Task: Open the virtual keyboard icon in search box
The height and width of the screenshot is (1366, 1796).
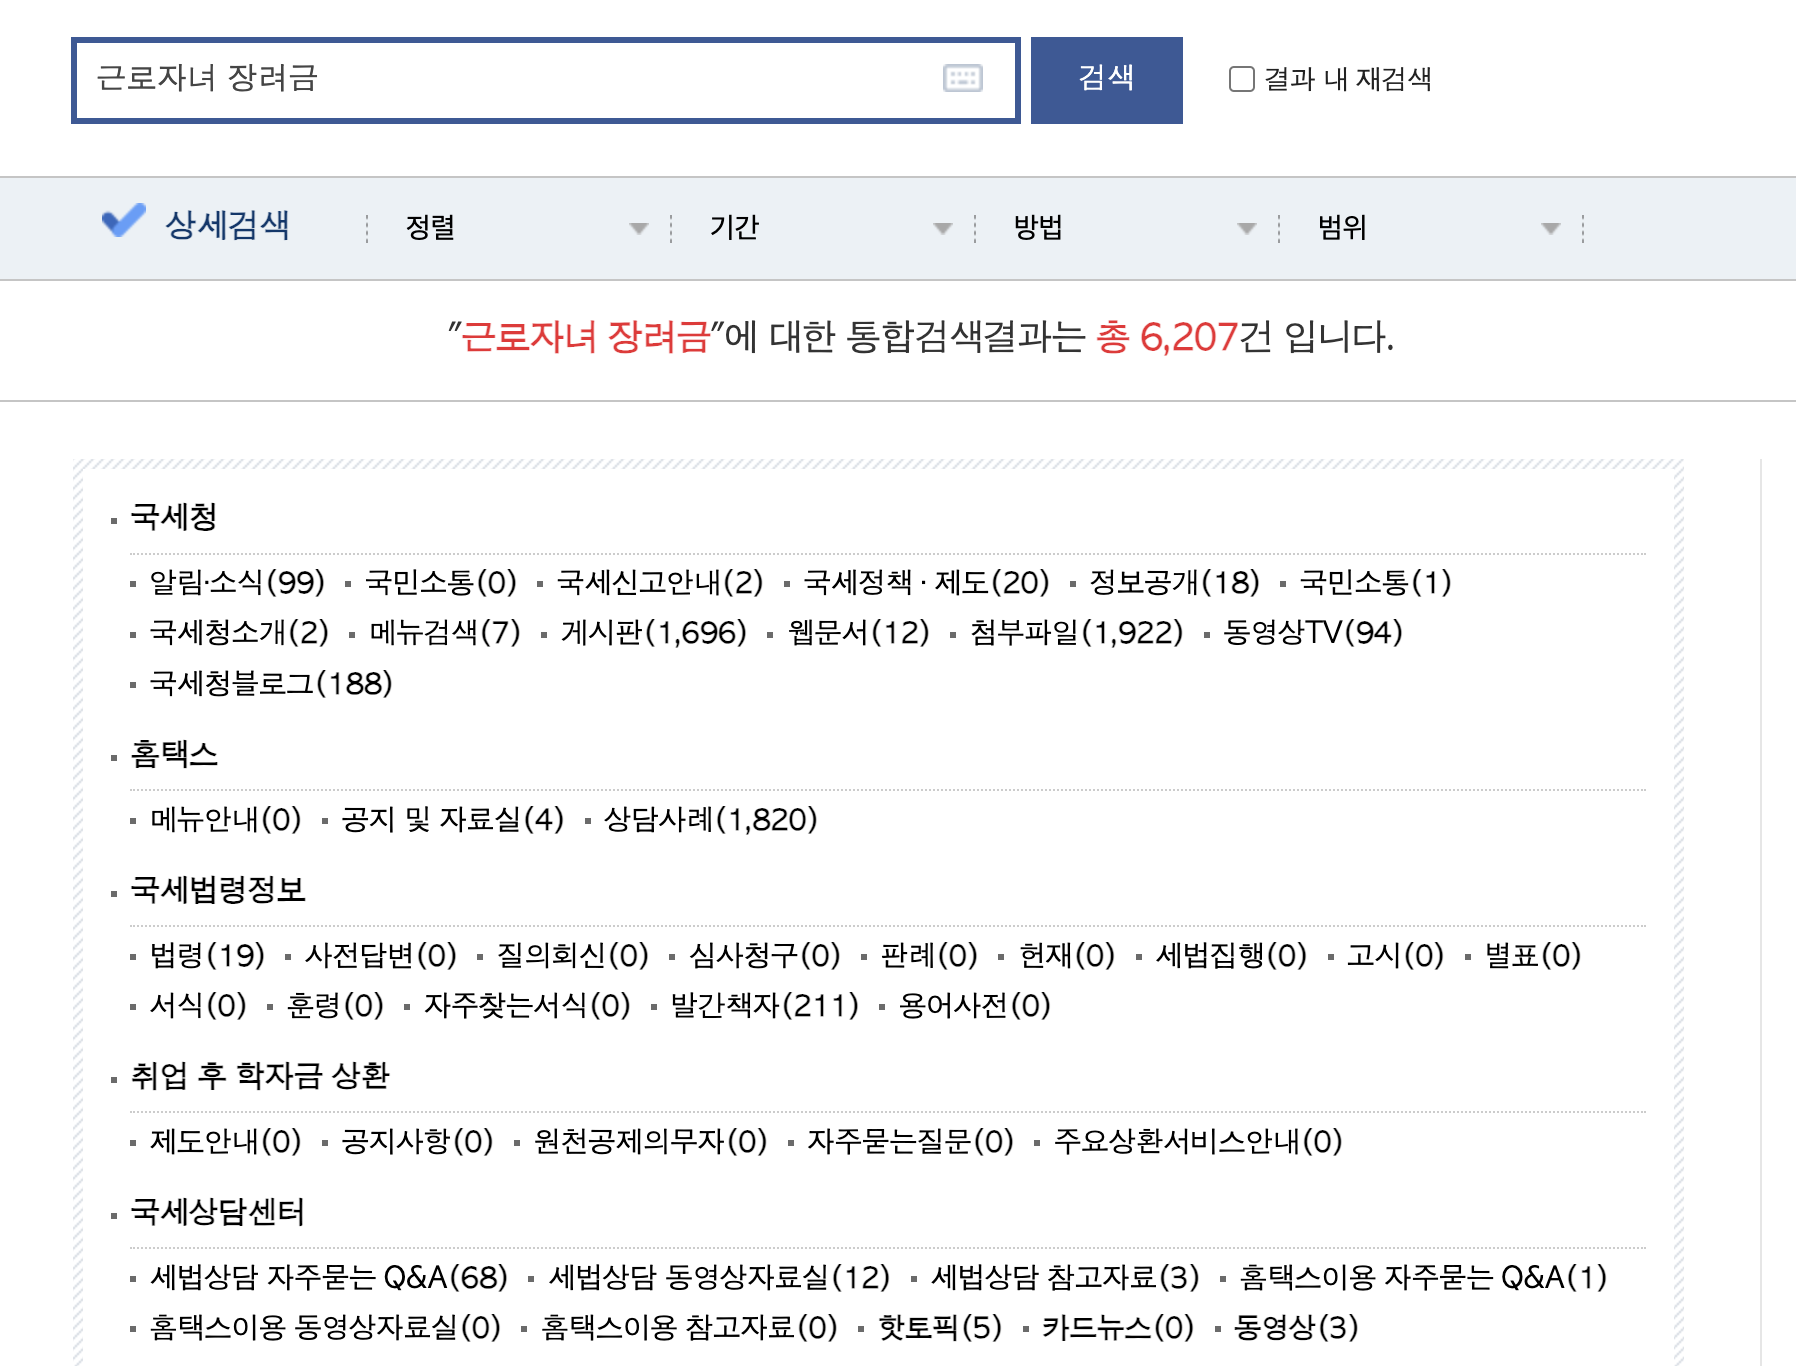Action: [x=962, y=78]
